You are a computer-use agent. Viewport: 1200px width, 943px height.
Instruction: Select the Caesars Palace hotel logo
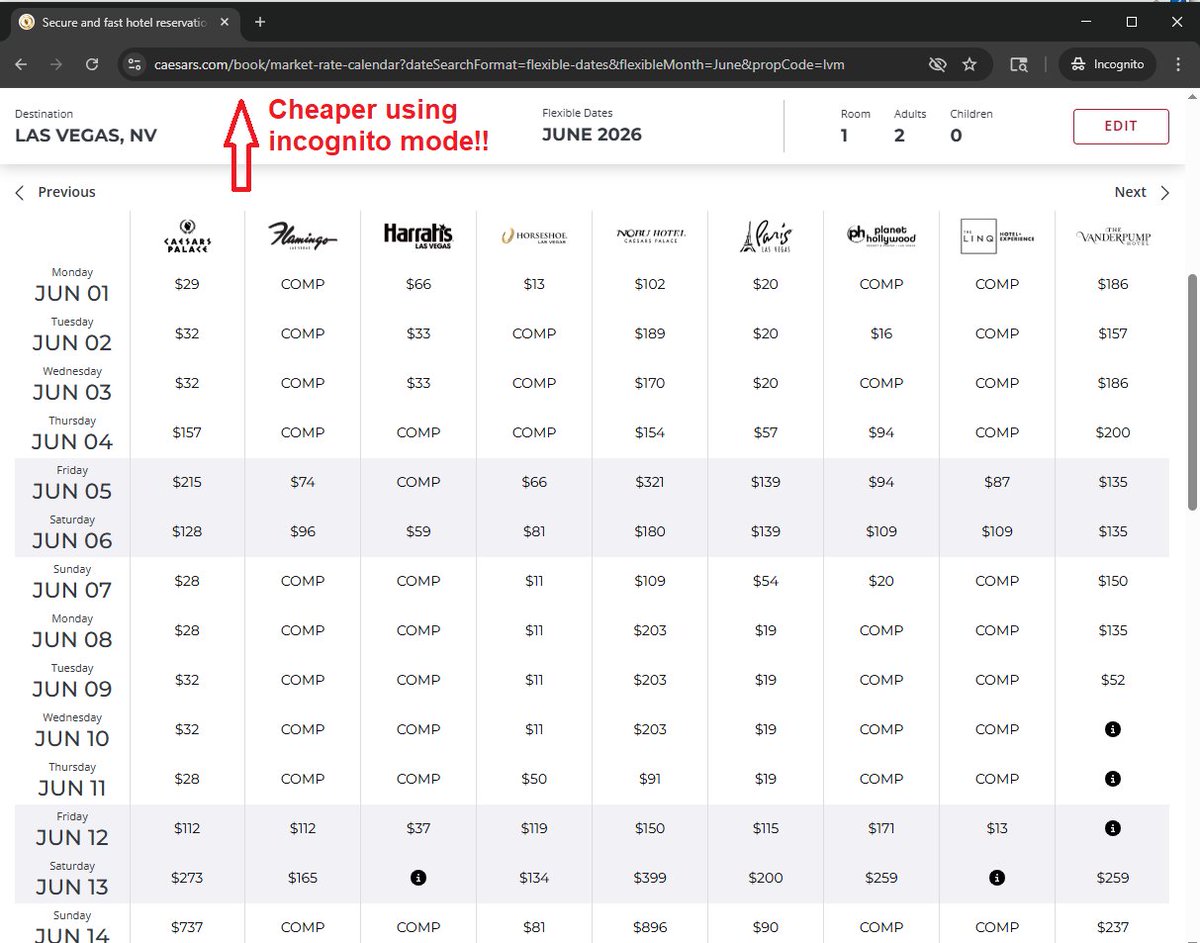point(187,236)
